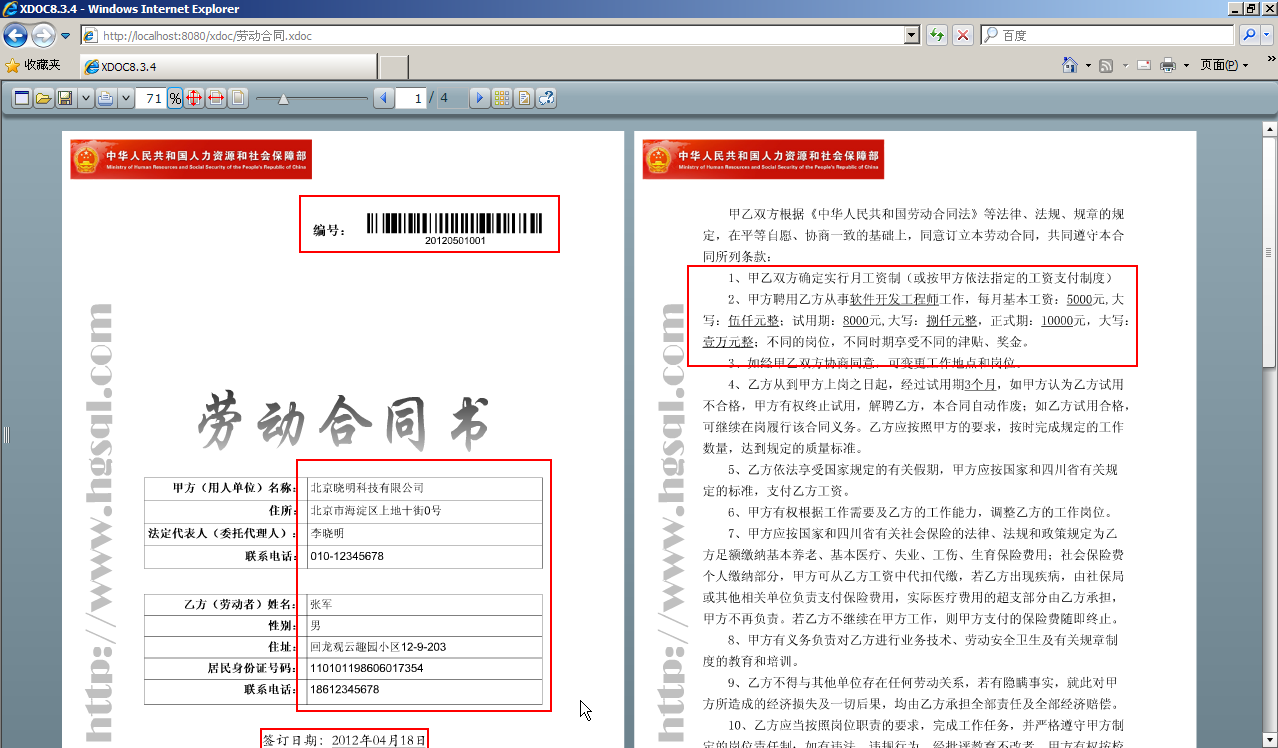1278x748 pixels.
Task: Select the XDOC8.3.4 browser tab
Action: [228, 67]
